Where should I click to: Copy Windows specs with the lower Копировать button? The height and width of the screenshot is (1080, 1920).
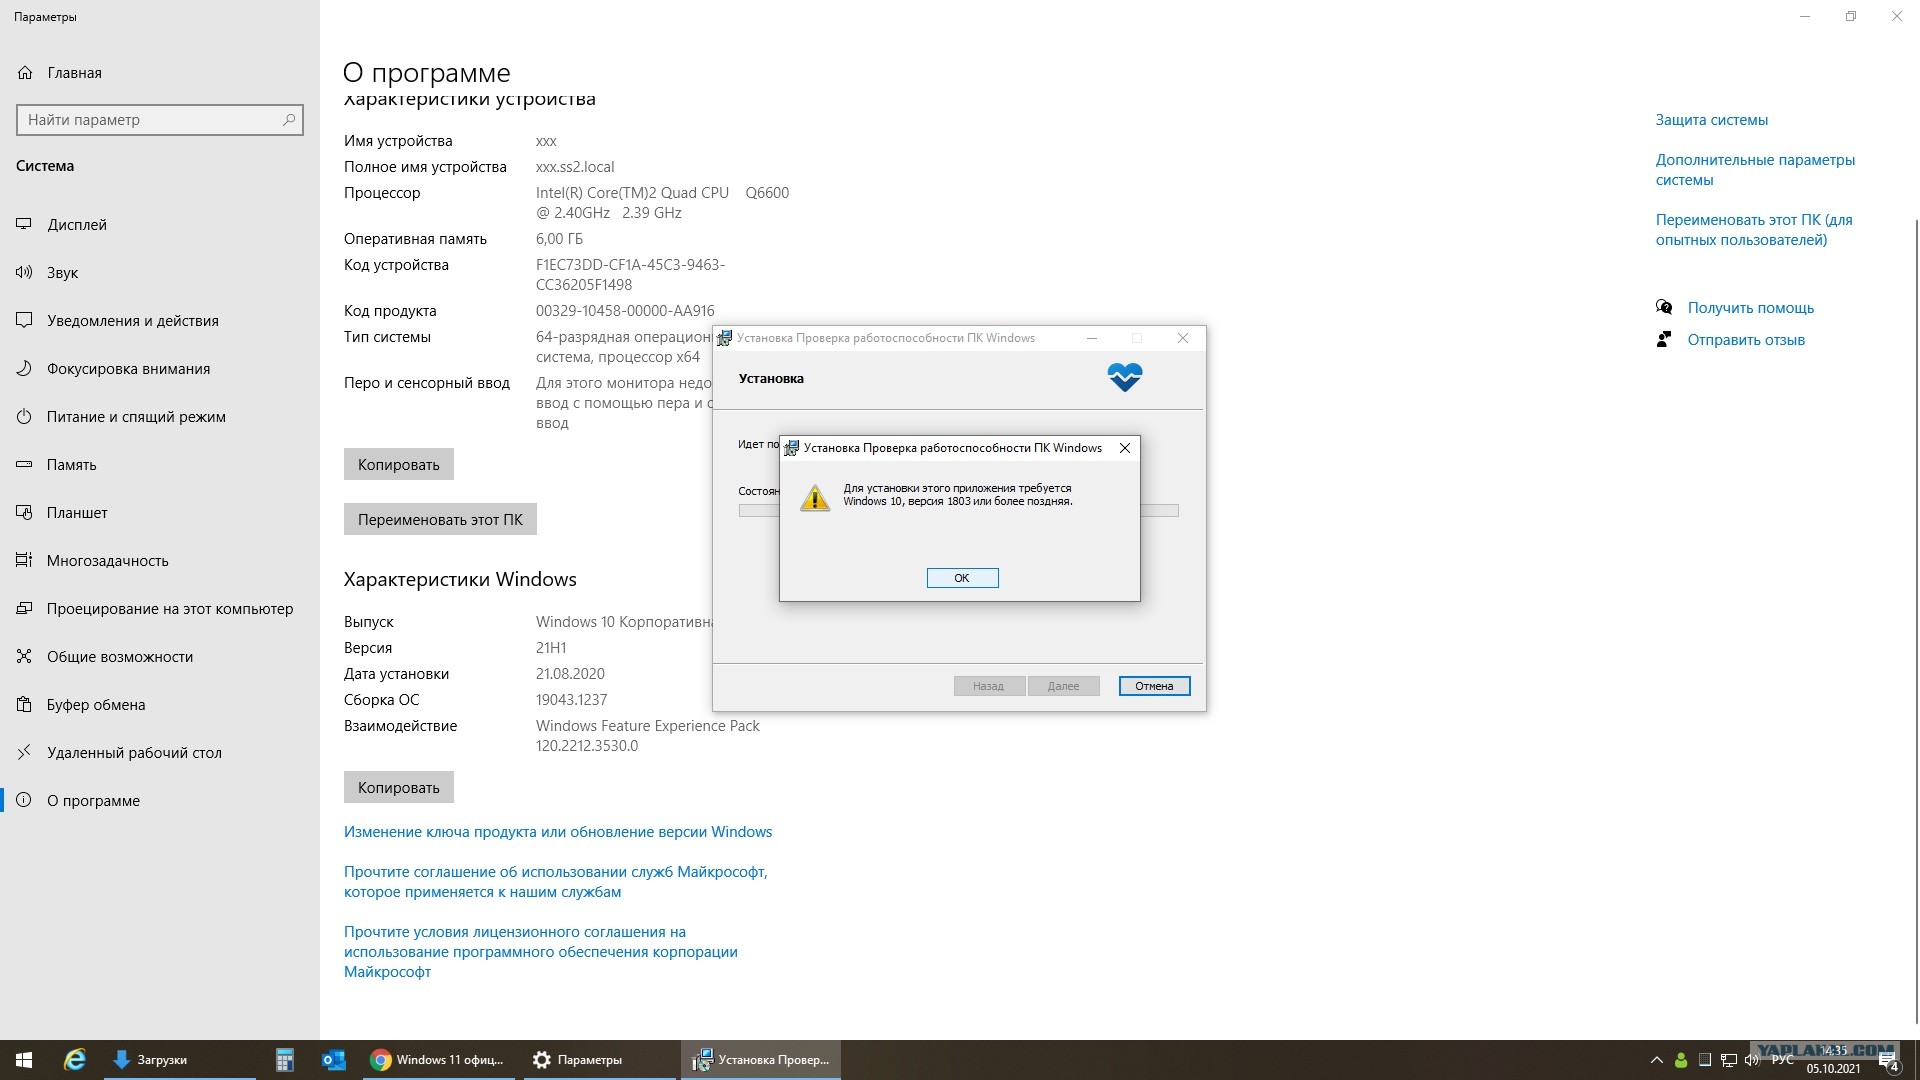[398, 787]
